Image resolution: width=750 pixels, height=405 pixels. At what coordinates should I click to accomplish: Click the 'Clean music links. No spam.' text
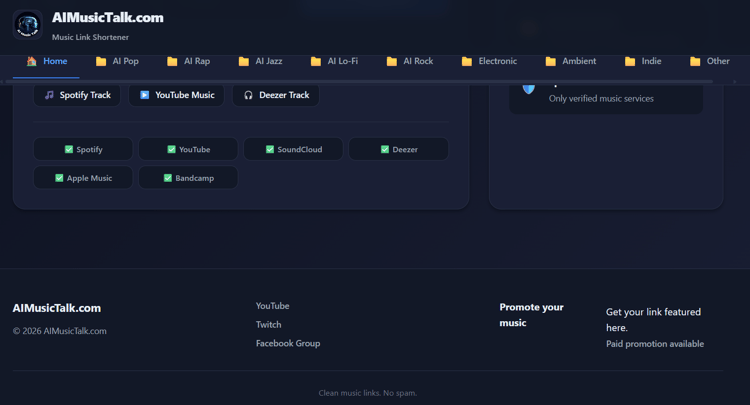point(368,393)
